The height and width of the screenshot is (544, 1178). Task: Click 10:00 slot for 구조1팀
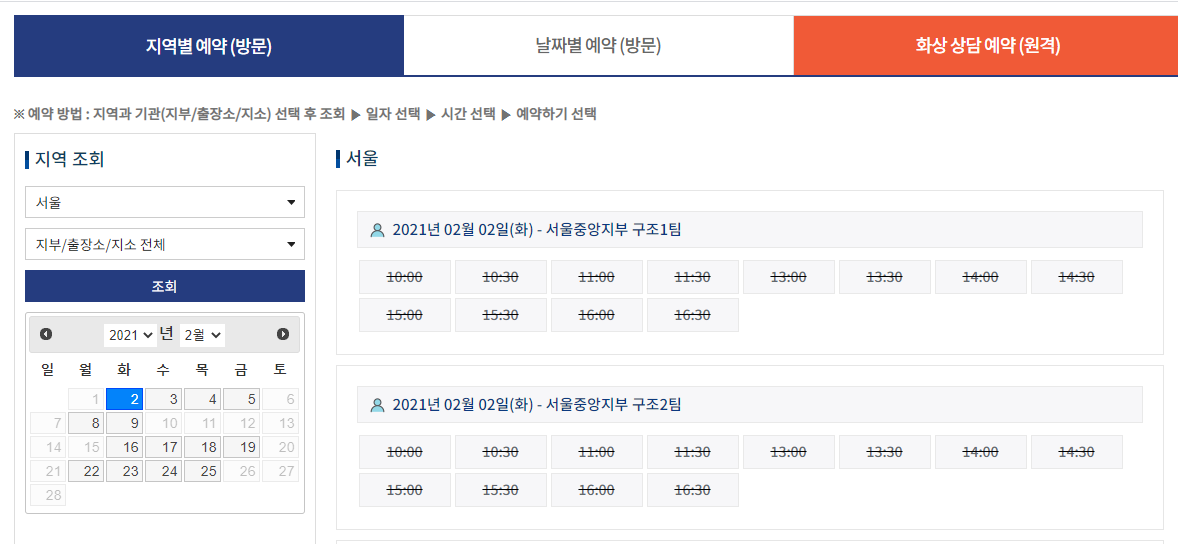click(x=405, y=277)
